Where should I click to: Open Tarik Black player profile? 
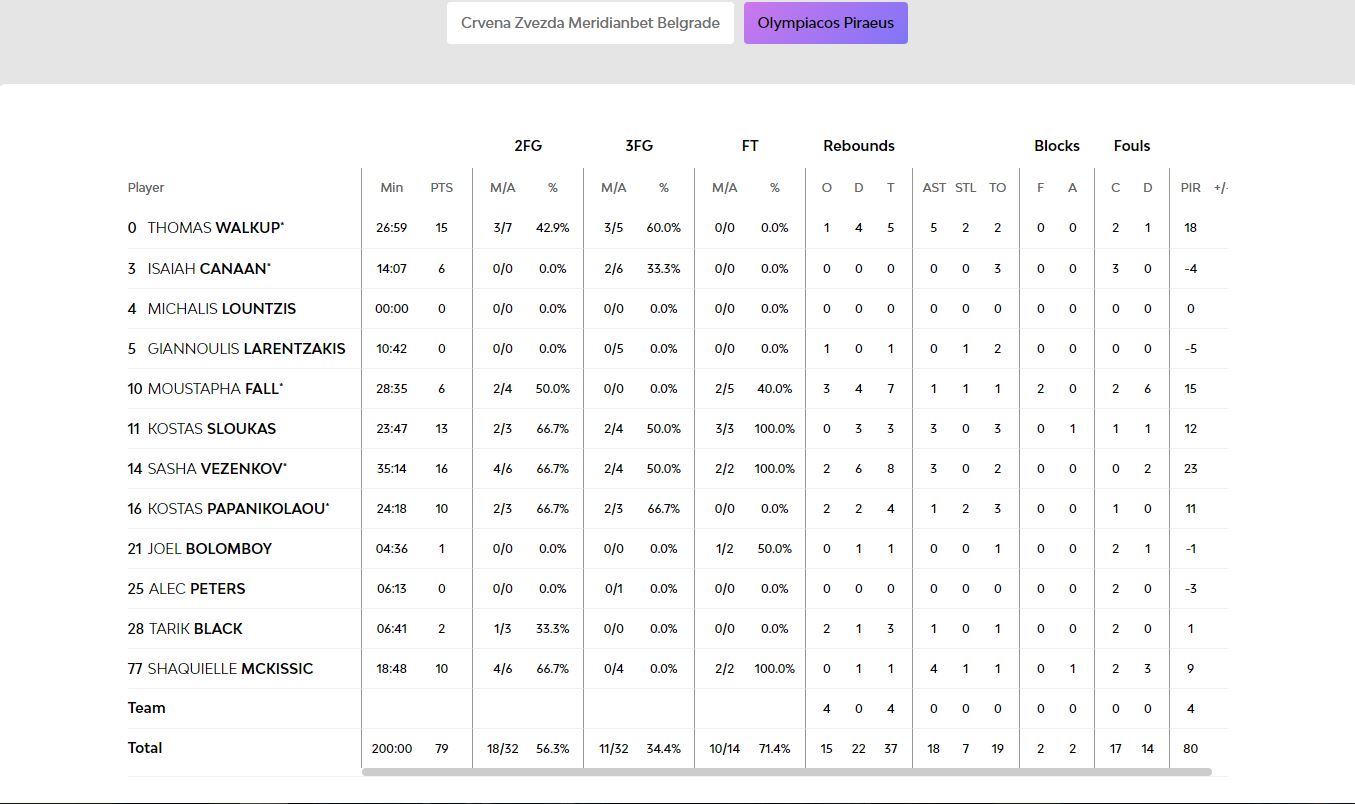coord(195,628)
